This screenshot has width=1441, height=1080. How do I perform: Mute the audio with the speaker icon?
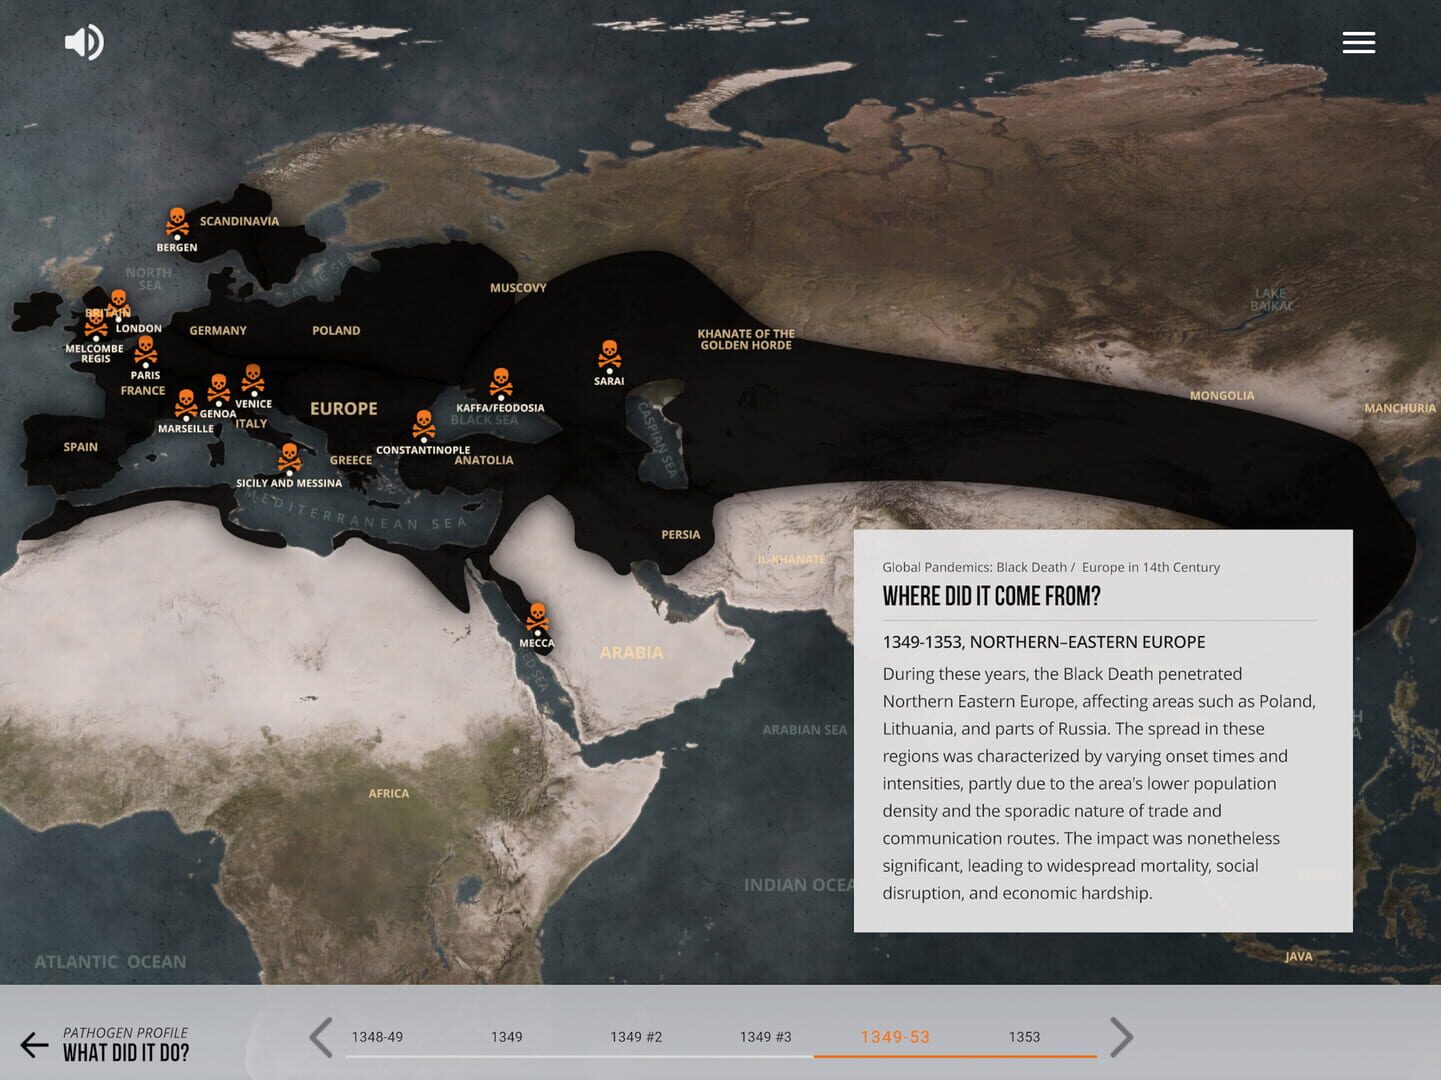click(84, 42)
